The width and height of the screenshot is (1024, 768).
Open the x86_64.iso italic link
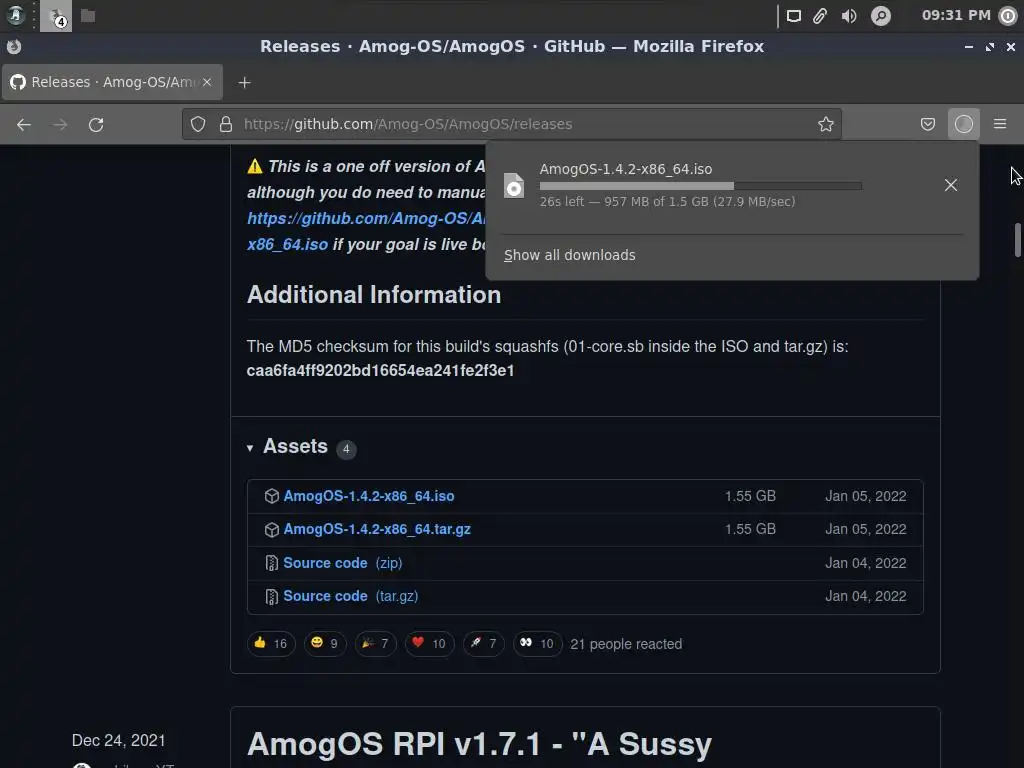(287, 245)
